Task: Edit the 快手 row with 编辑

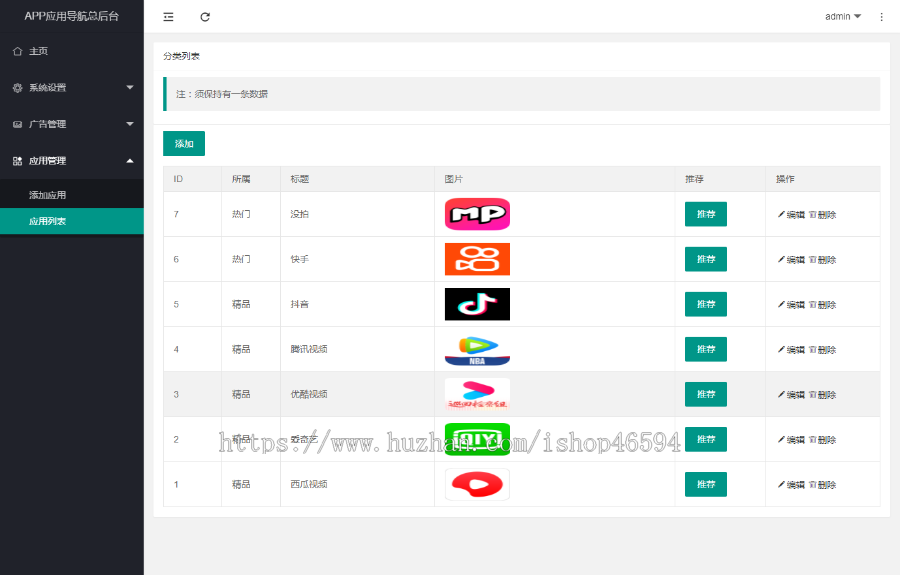Action: (x=791, y=259)
